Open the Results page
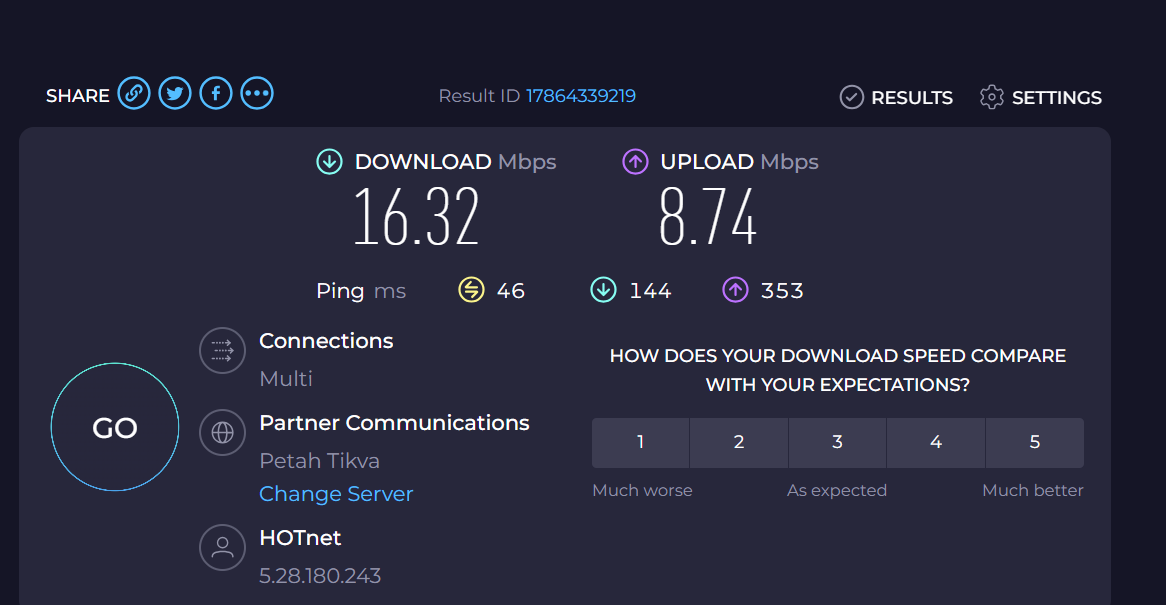The height and width of the screenshot is (605, 1166). click(x=896, y=97)
